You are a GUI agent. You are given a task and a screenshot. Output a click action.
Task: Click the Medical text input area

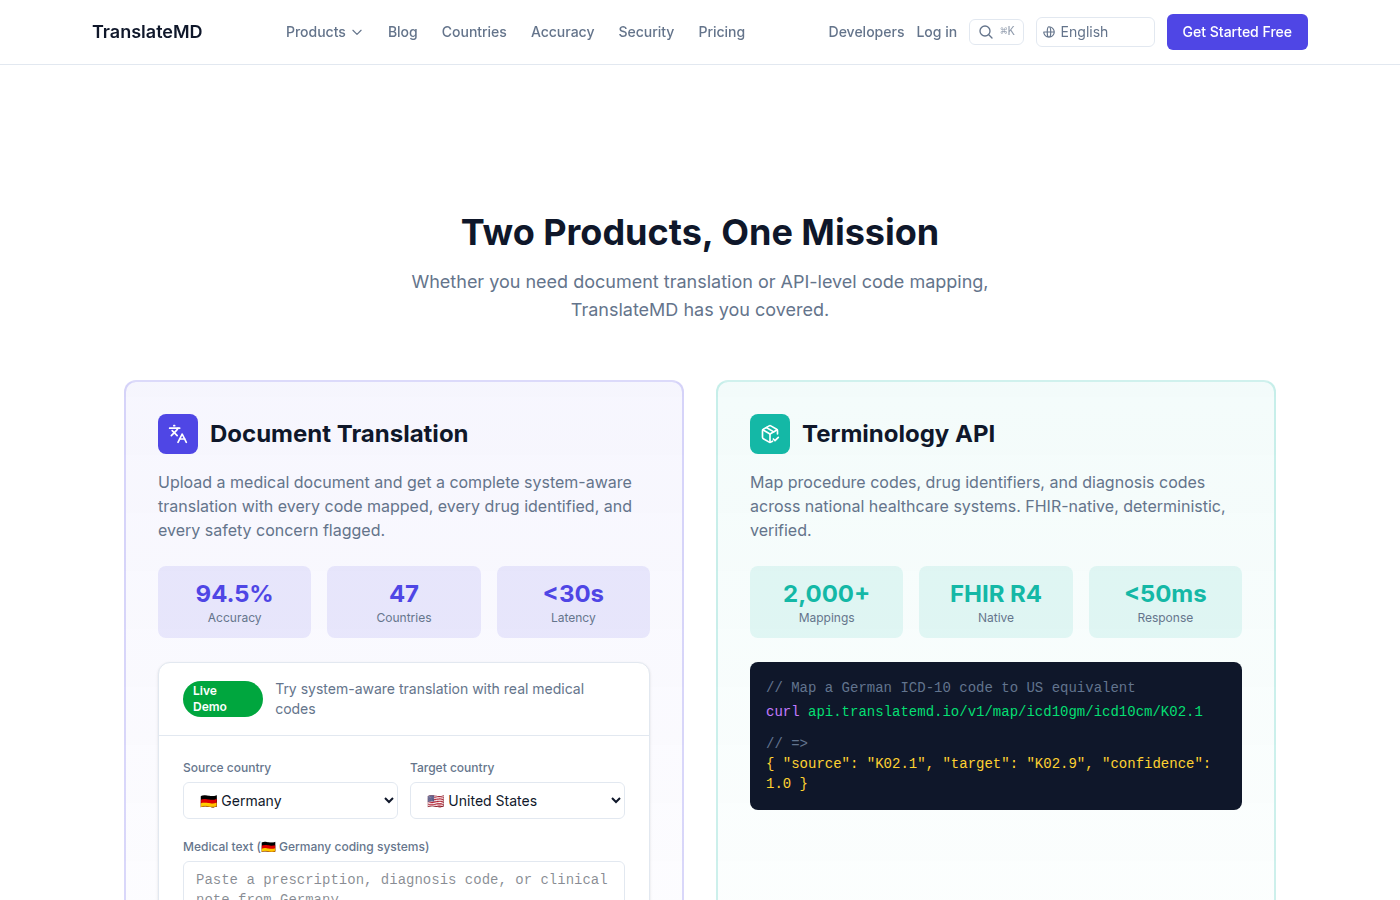(x=404, y=881)
